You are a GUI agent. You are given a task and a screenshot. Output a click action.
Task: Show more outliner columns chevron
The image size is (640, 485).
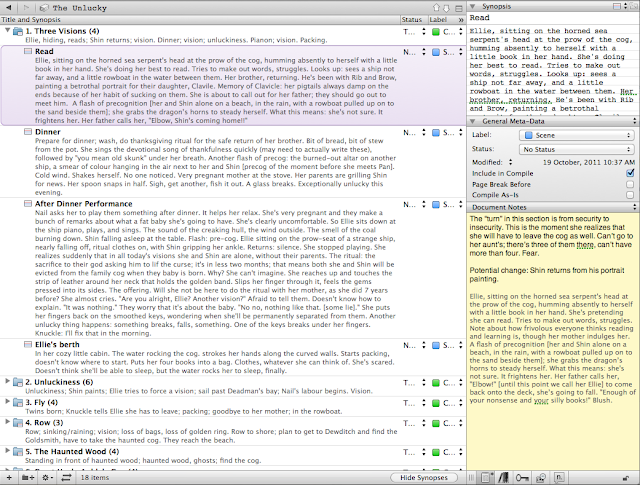pyautogui.click(x=461, y=20)
